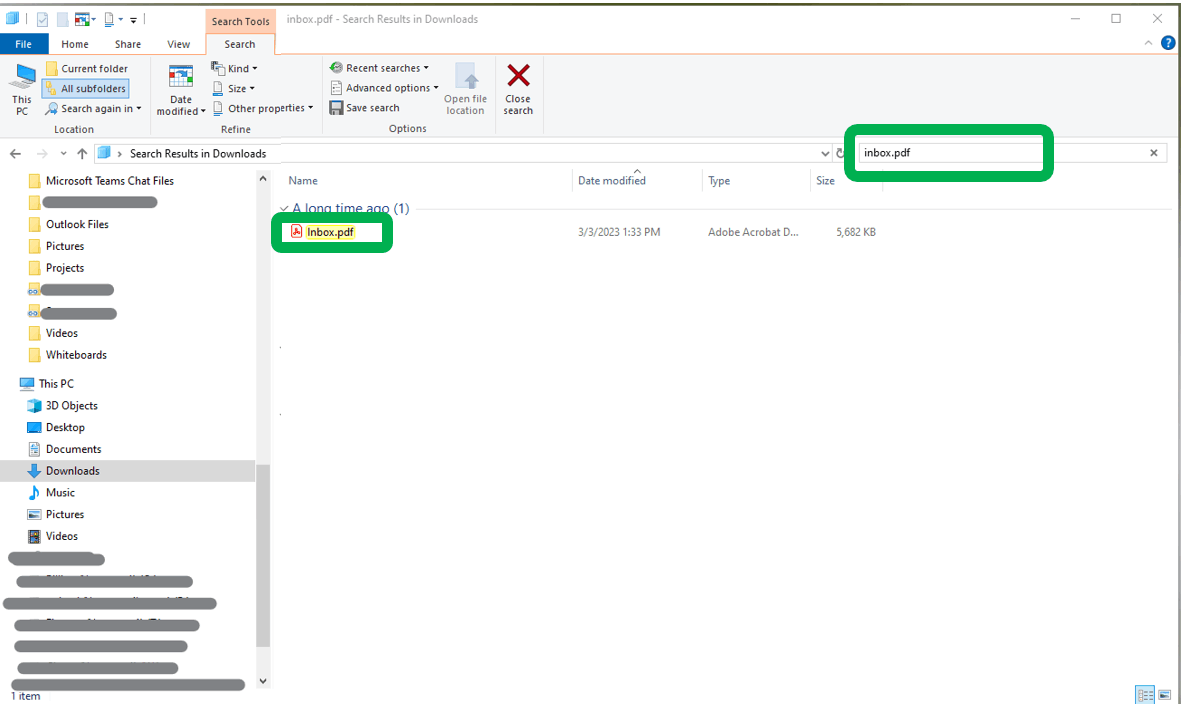Click the quick access properties checkmark icon
The height and width of the screenshot is (704, 1187).
(42, 20)
